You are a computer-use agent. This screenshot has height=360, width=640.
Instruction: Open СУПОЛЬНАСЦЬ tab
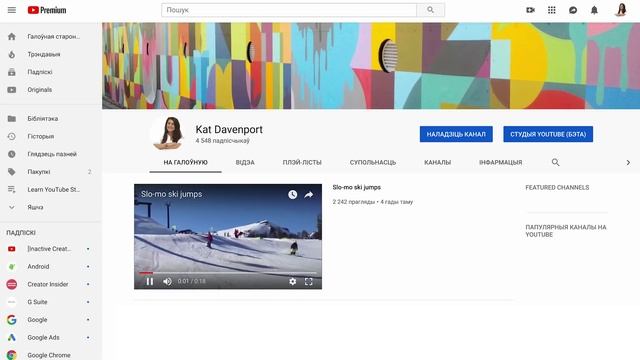373,162
